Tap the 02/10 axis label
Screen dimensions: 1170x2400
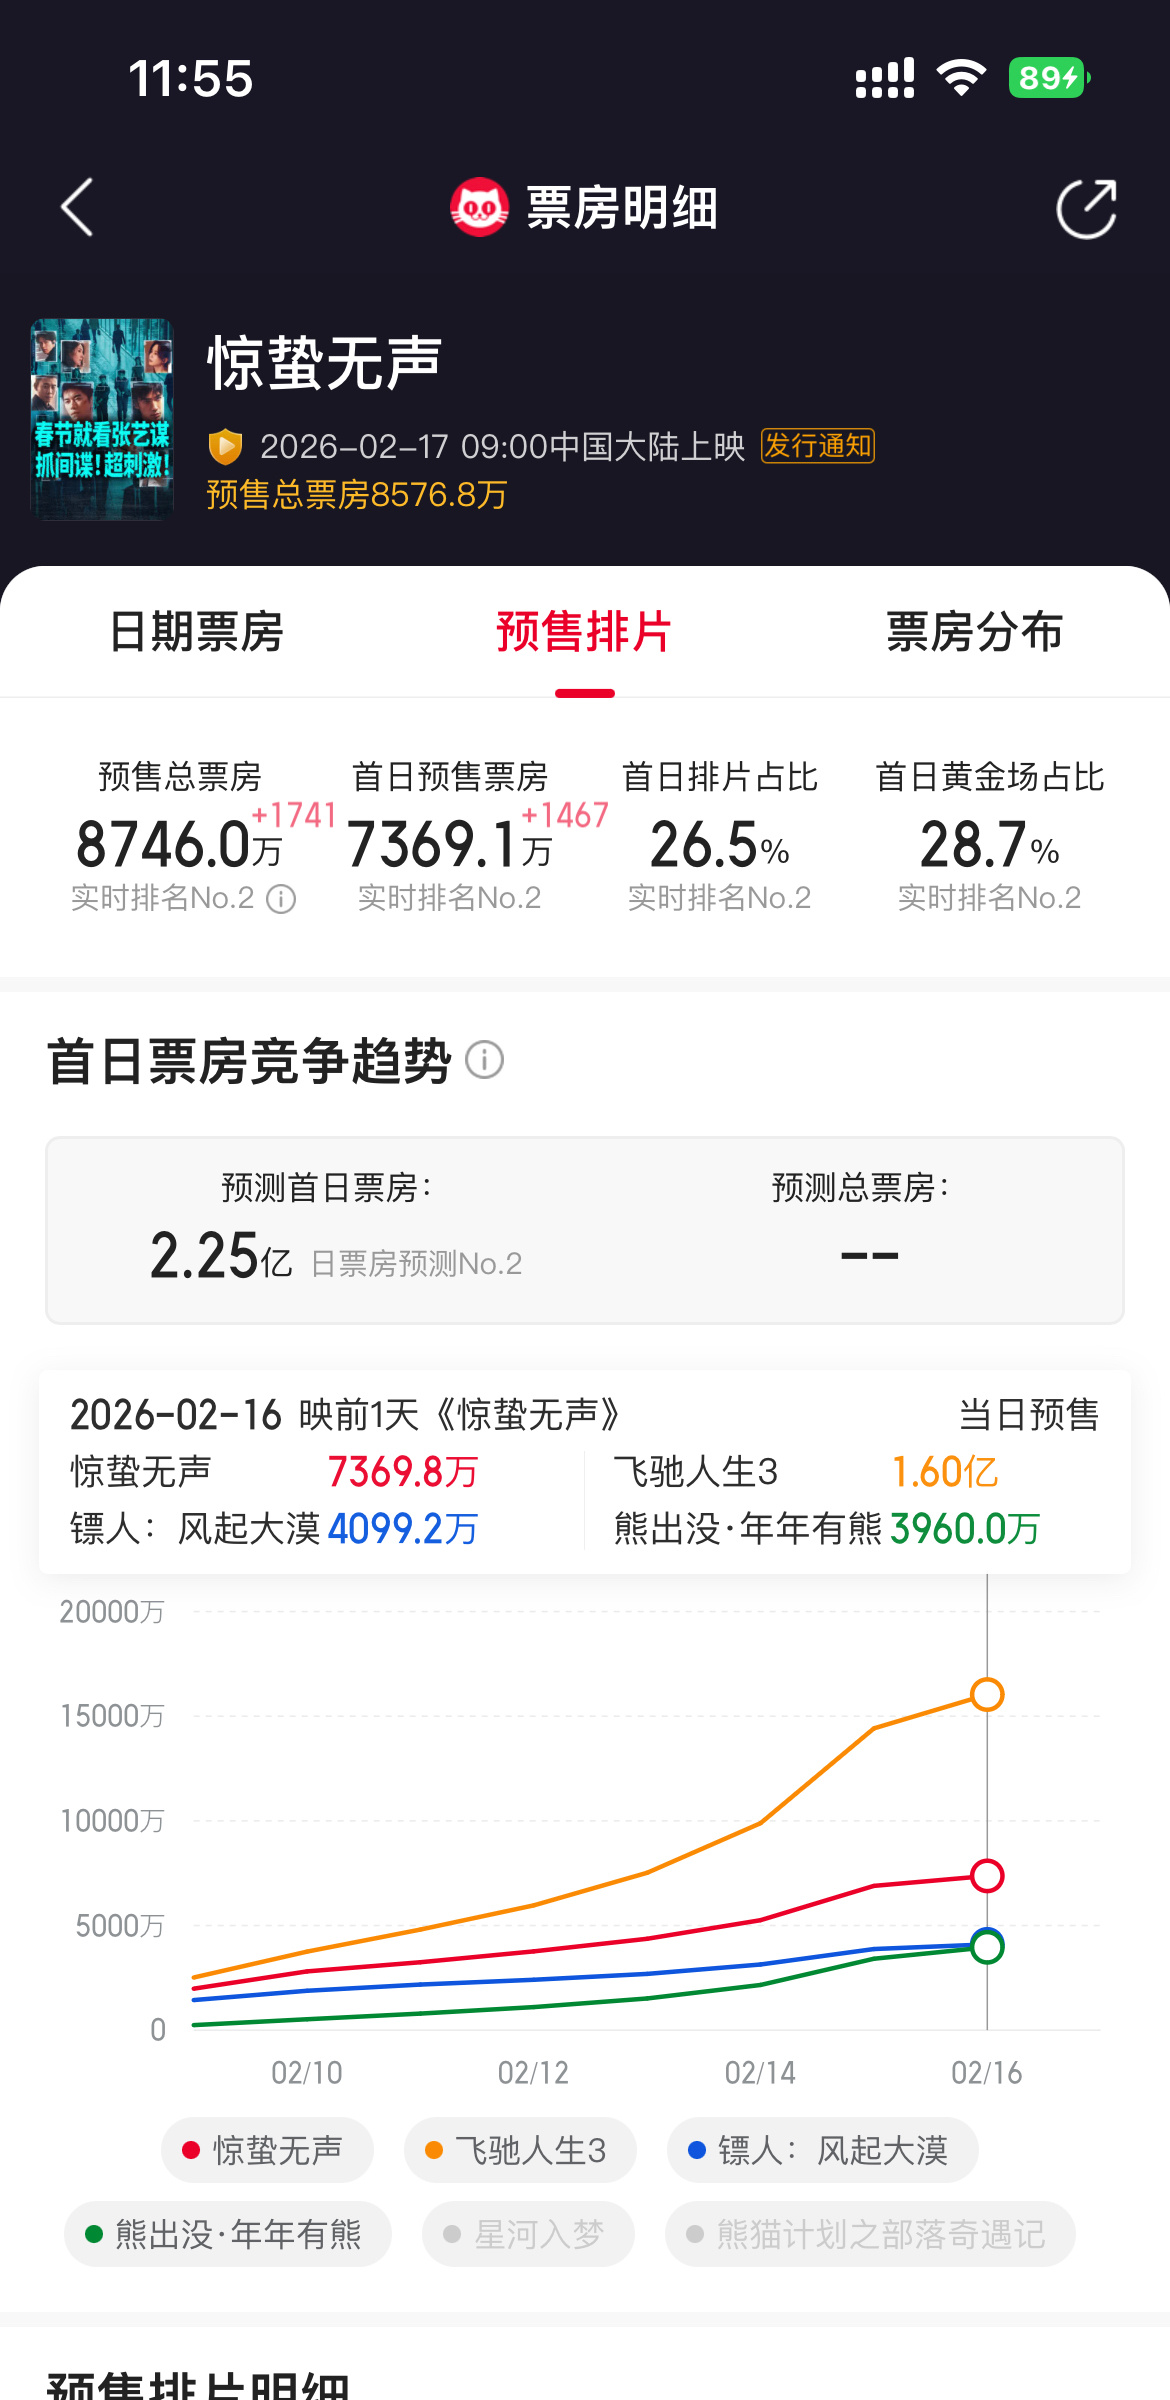click(307, 2073)
